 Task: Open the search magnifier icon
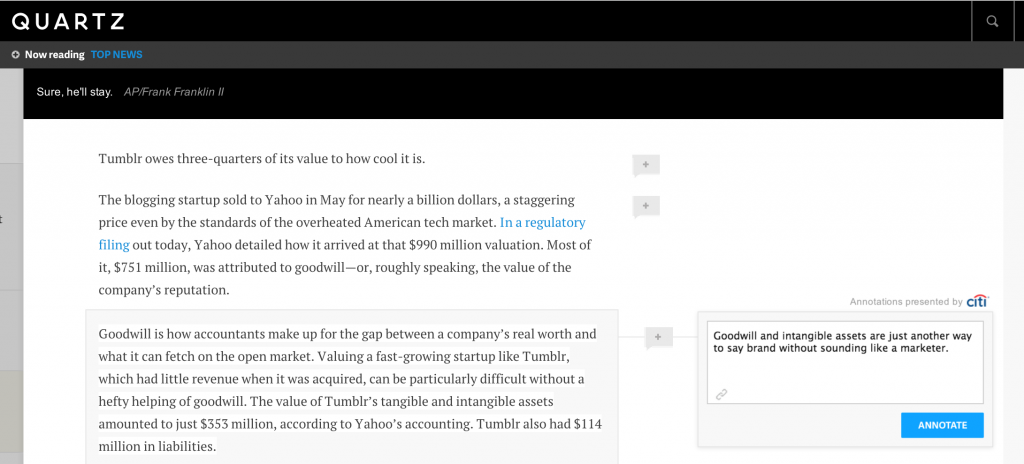coord(992,21)
